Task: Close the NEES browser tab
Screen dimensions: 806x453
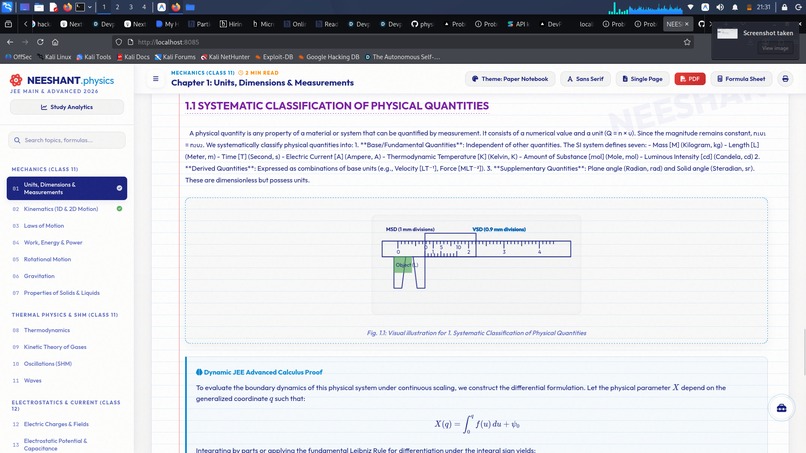Action: click(686, 24)
